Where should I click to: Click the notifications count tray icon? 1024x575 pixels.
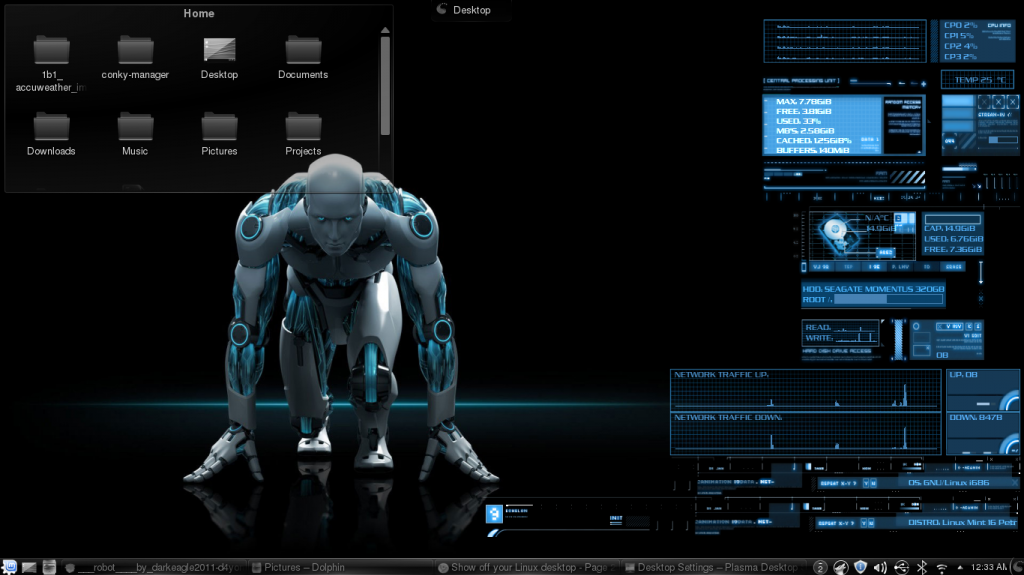(x=820, y=567)
